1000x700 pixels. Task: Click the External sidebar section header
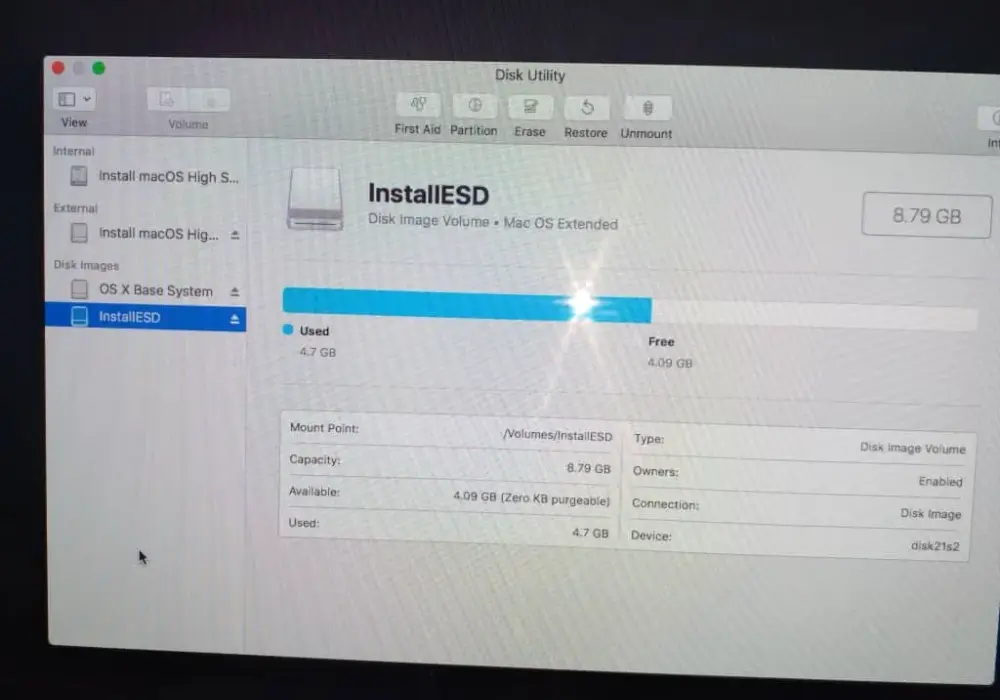point(75,208)
